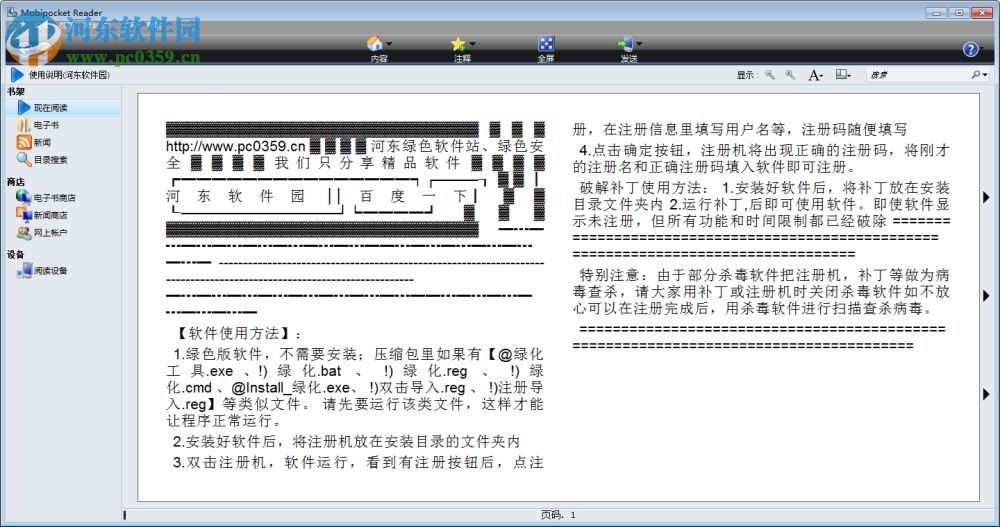
Task: Click the 设备 section header
Action: point(16,254)
